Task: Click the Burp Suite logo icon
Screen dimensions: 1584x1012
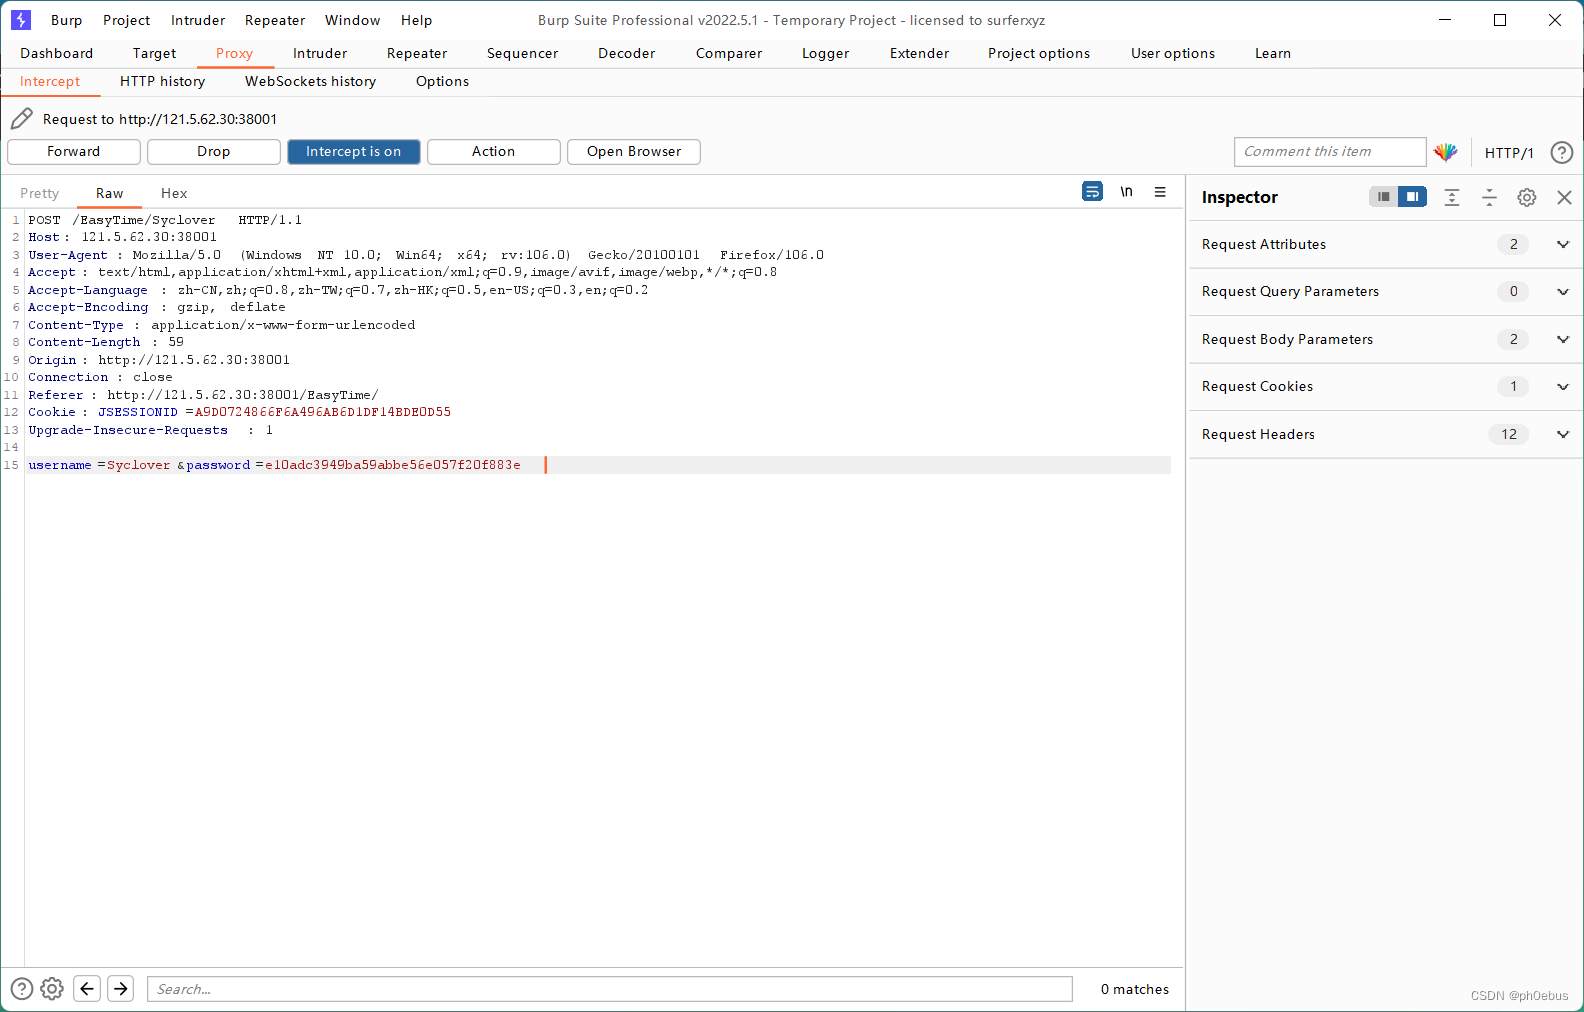Action: pos(20,20)
